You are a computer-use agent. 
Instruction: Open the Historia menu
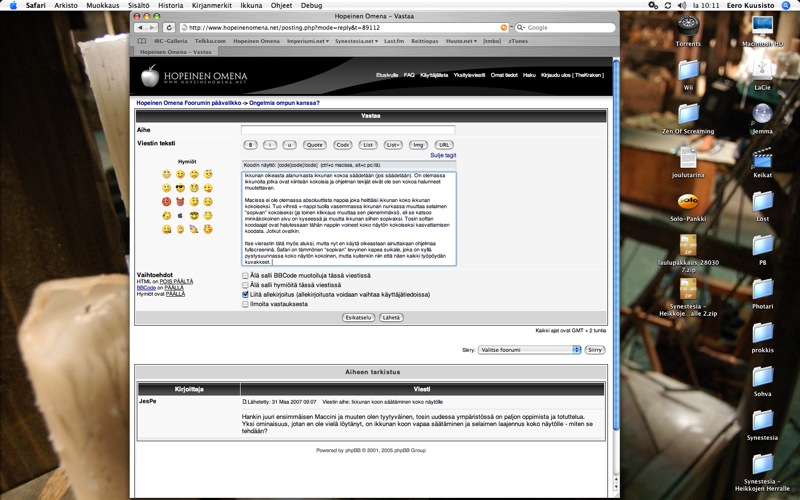point(170,5)
